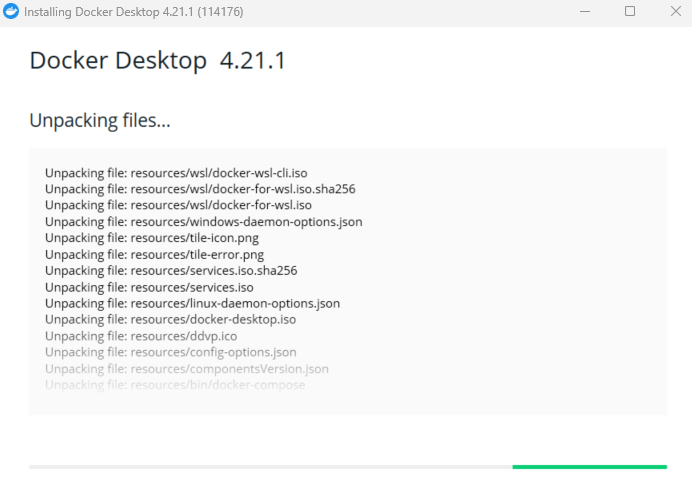The height and width of the screenshot is (478, 692).
Task: Maximize the Docker installer window
Action: (630, 11)
